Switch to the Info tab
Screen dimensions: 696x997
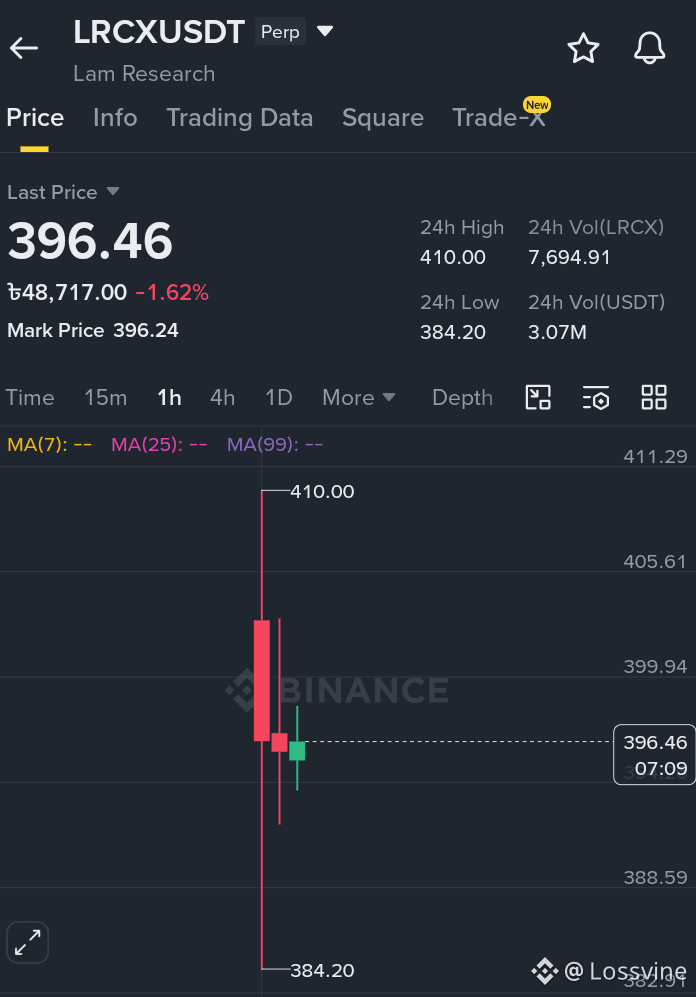115,118
